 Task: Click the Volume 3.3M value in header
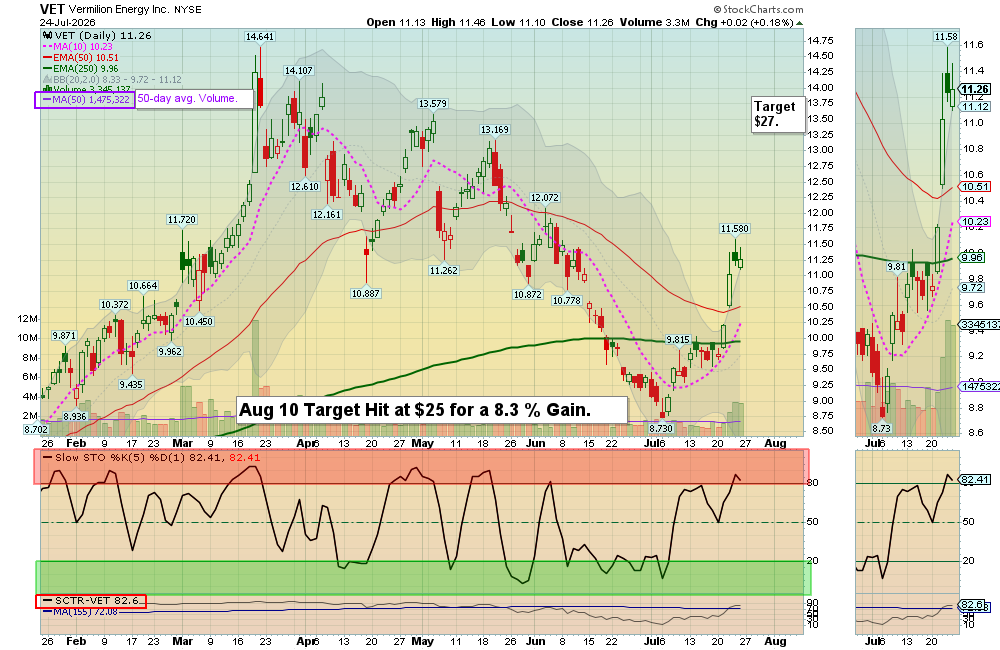tap(654, 22)
